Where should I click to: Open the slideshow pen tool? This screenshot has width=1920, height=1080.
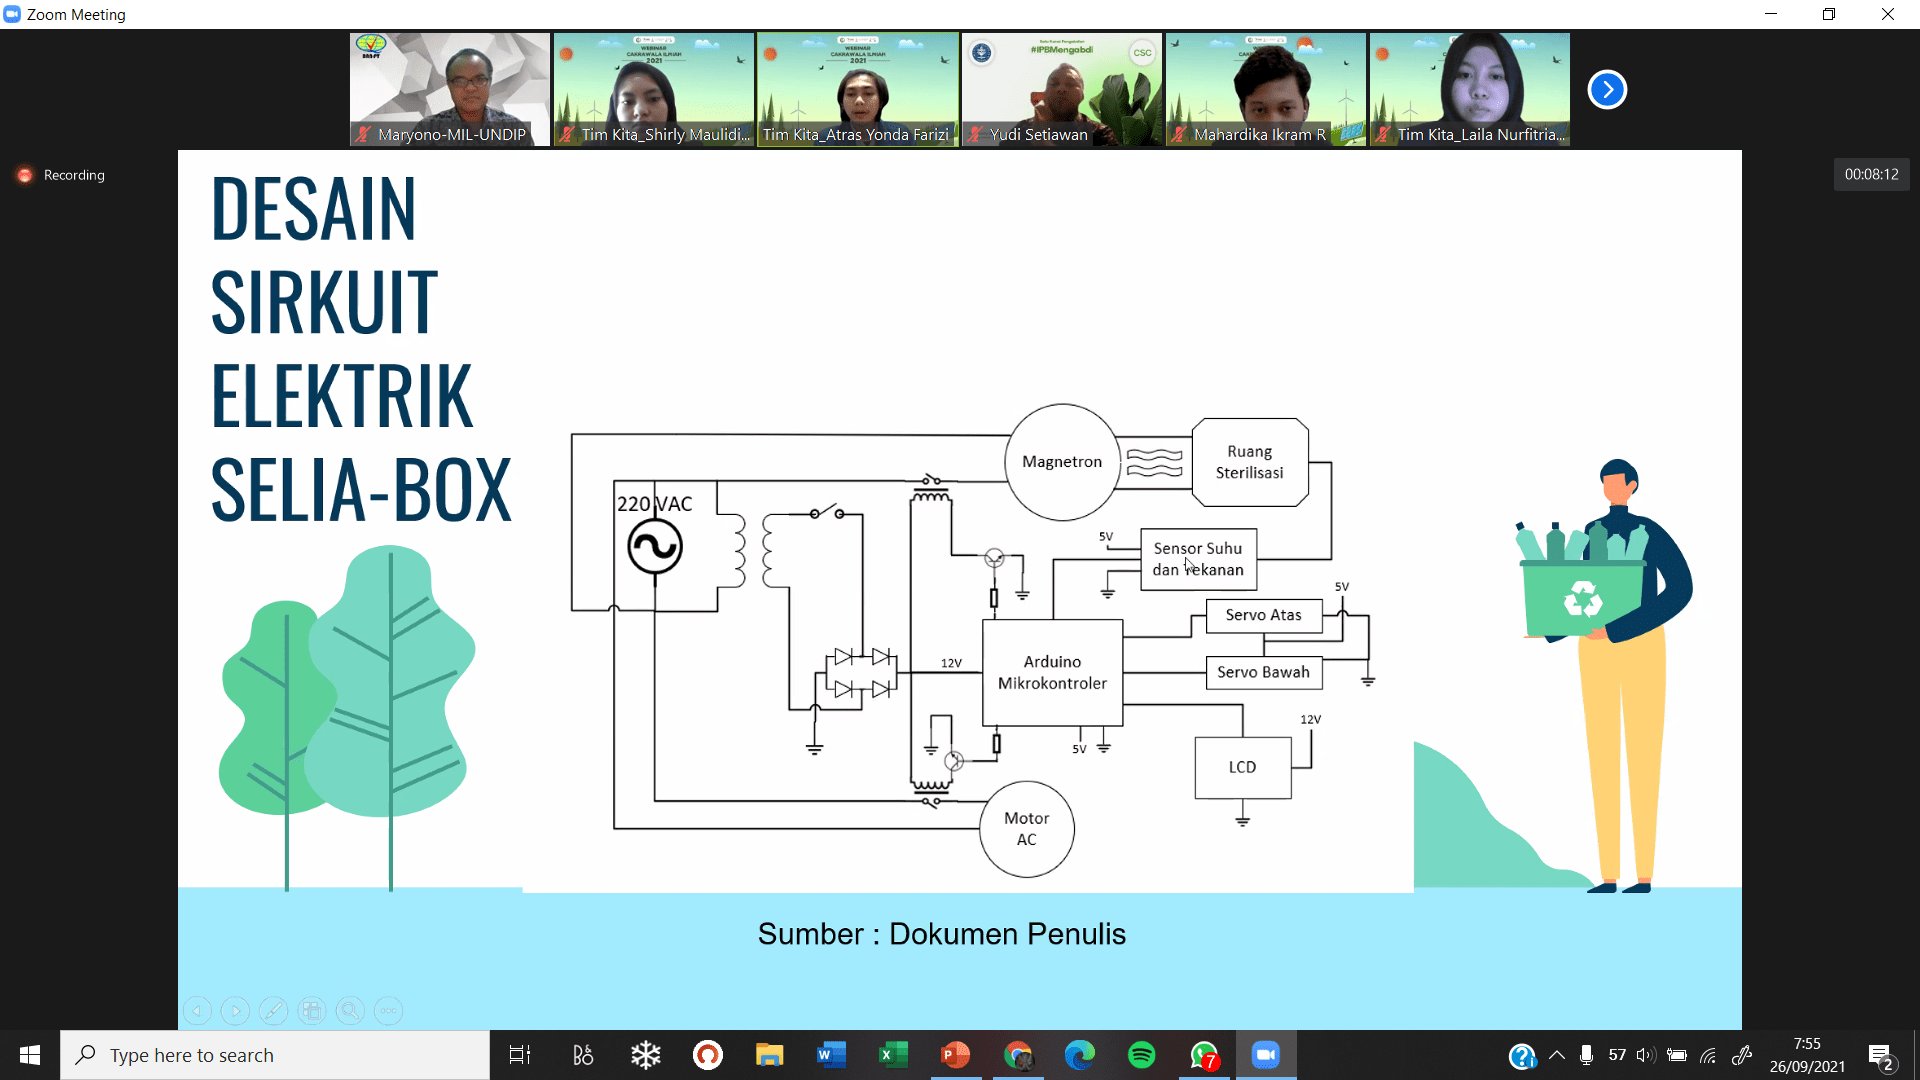pyautogui.click(x=273, y=1011)
